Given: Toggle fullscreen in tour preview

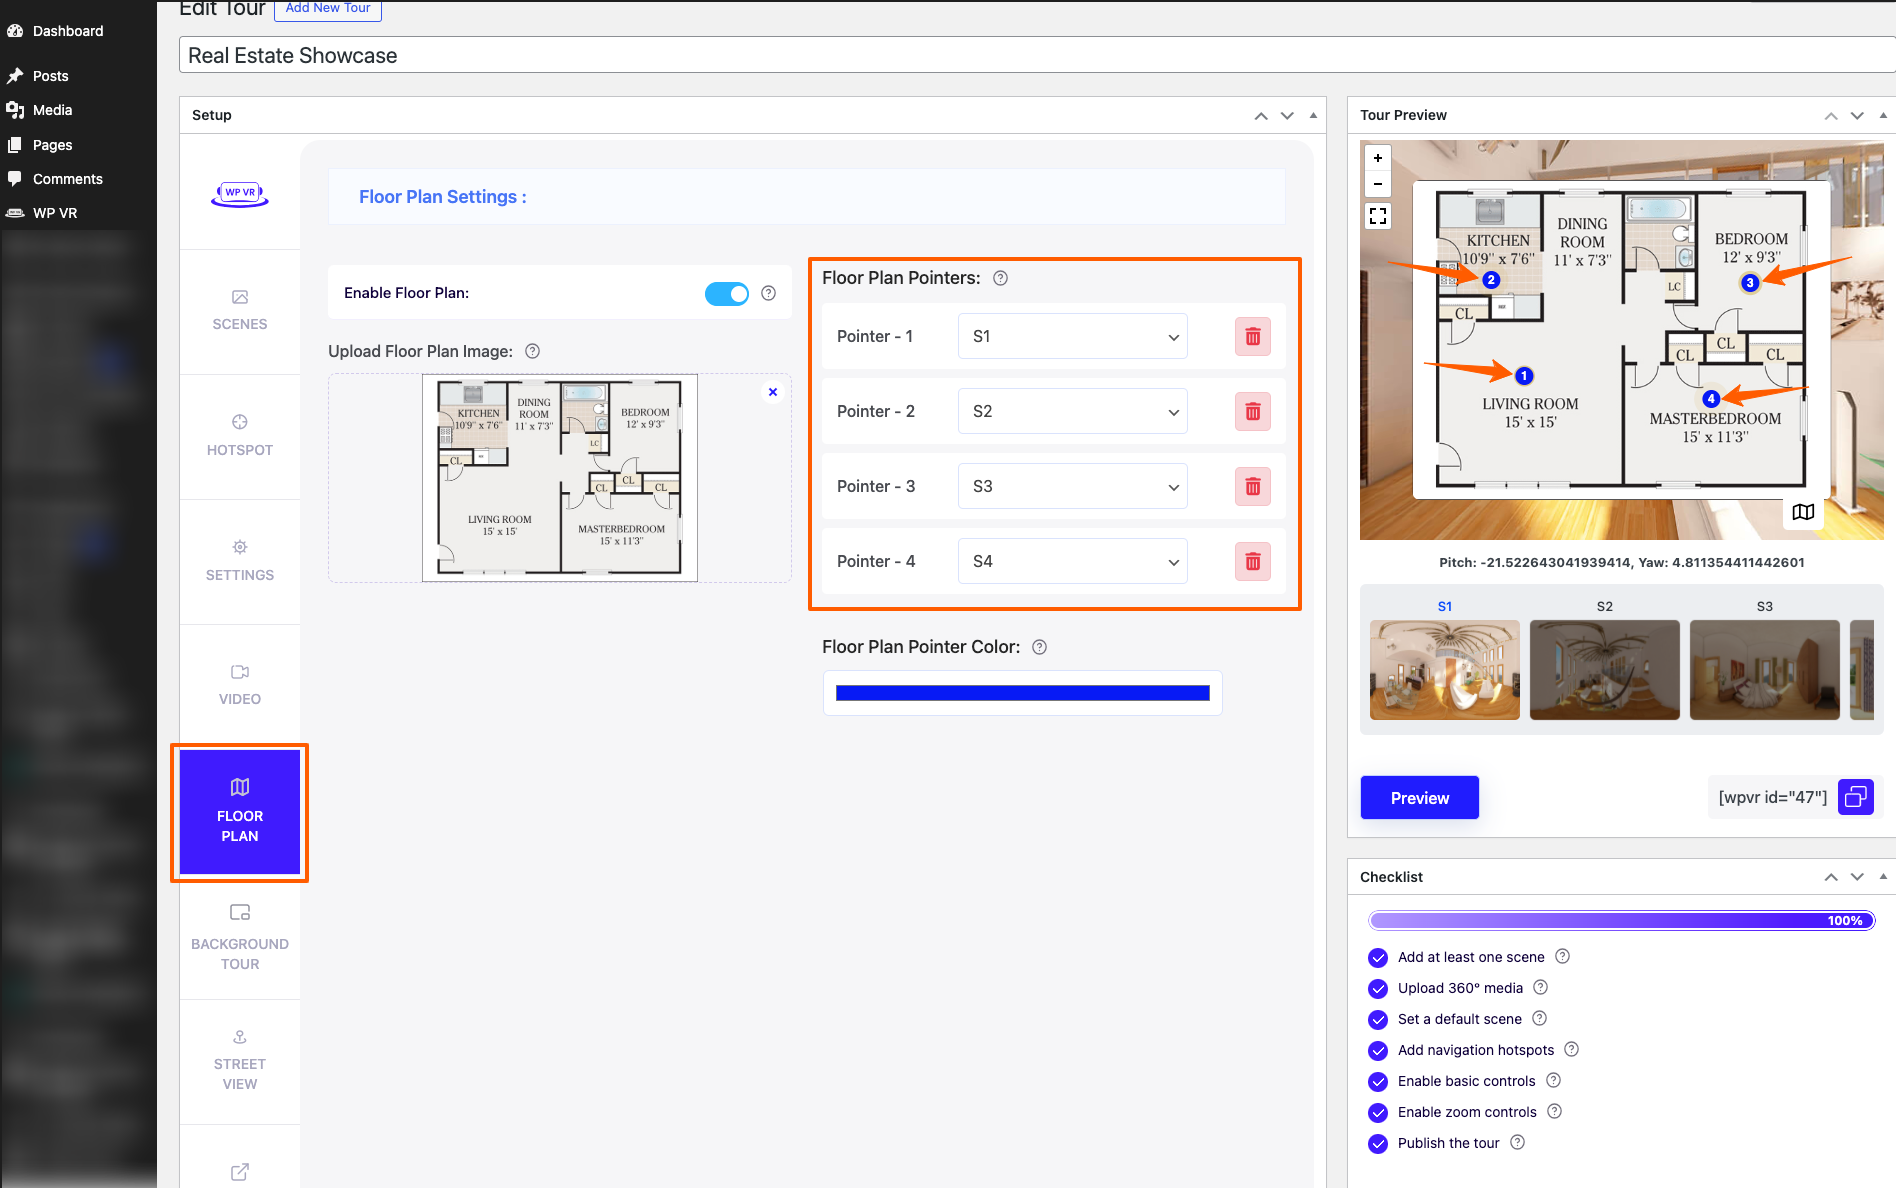Looking at the screenshot, I should click(1378, 216).
